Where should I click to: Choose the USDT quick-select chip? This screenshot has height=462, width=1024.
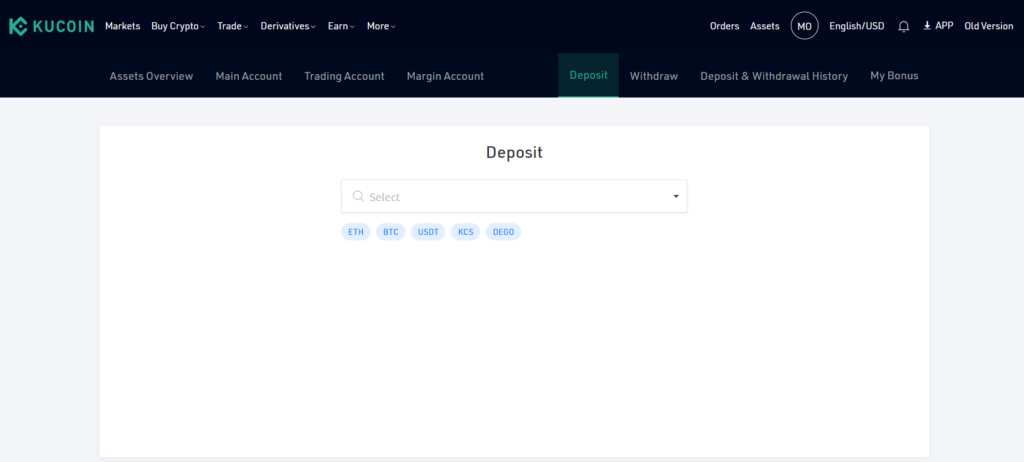pyautogui.click(x=428, y=232)
